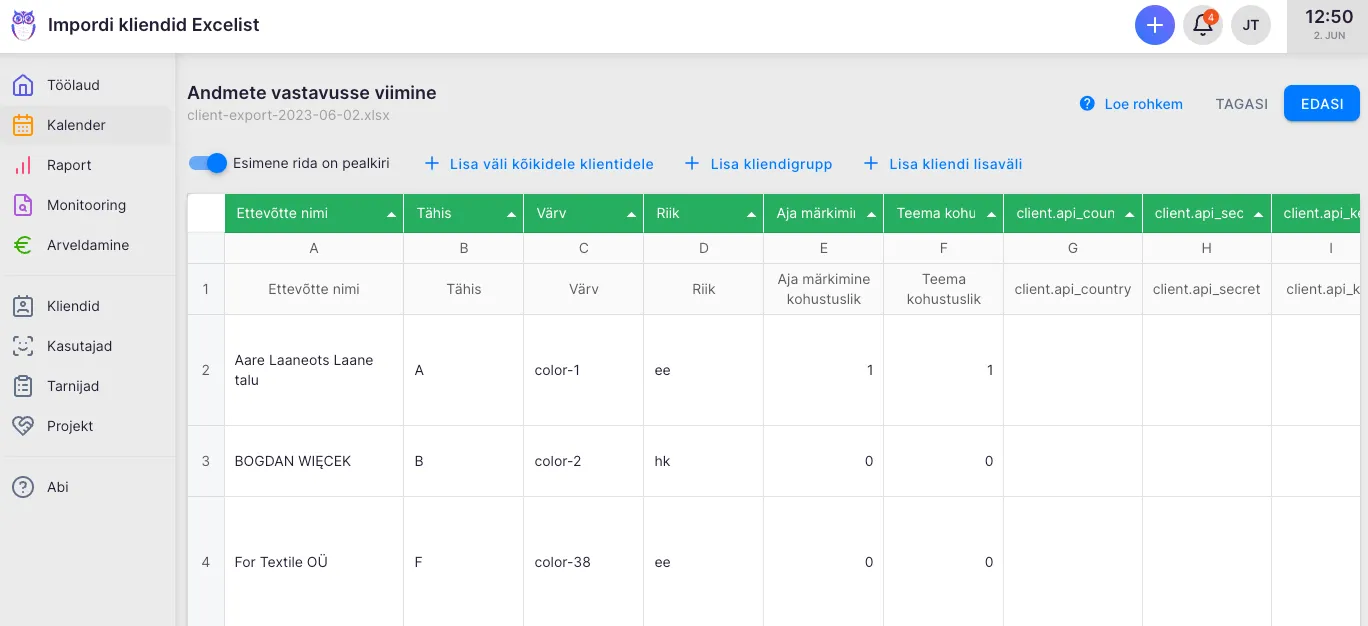Expand the Tähis column dropdown
This screenshot has height=626, width=1368.
coord(511,214)
